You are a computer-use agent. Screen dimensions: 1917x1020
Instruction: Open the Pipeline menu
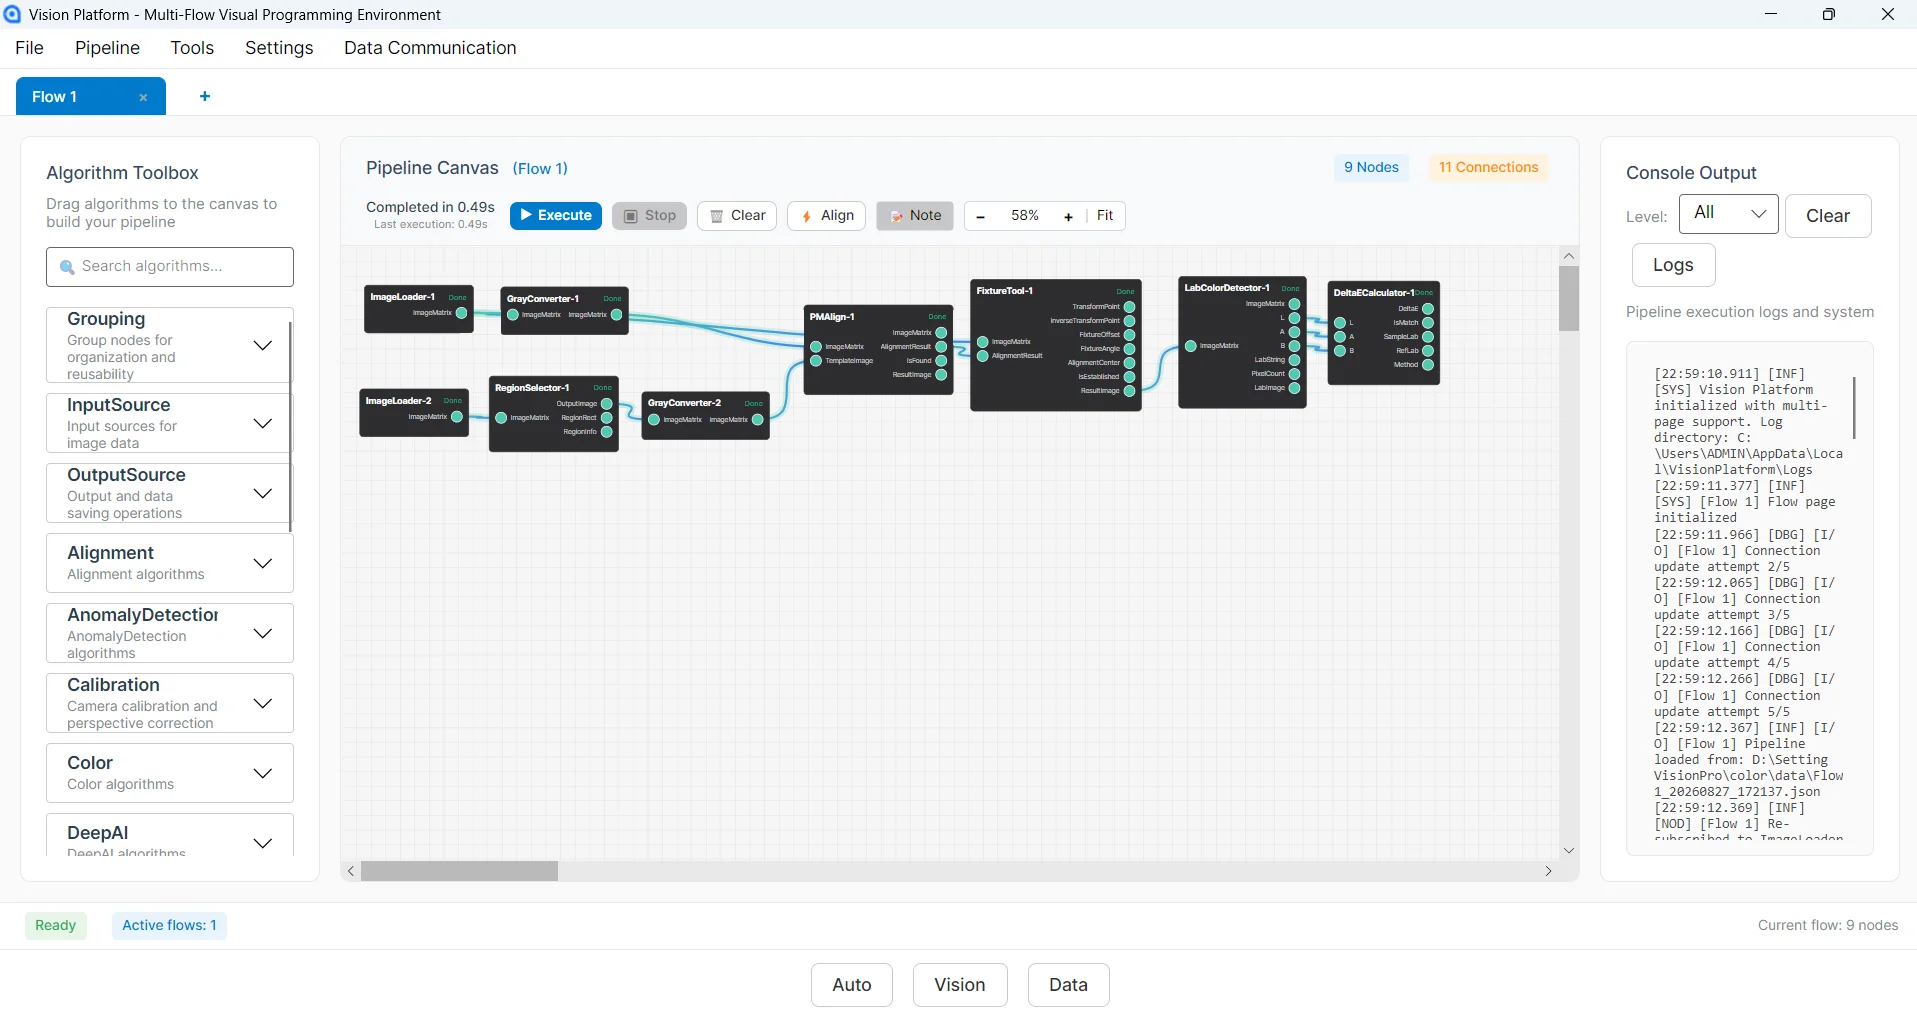coord(107,48)
